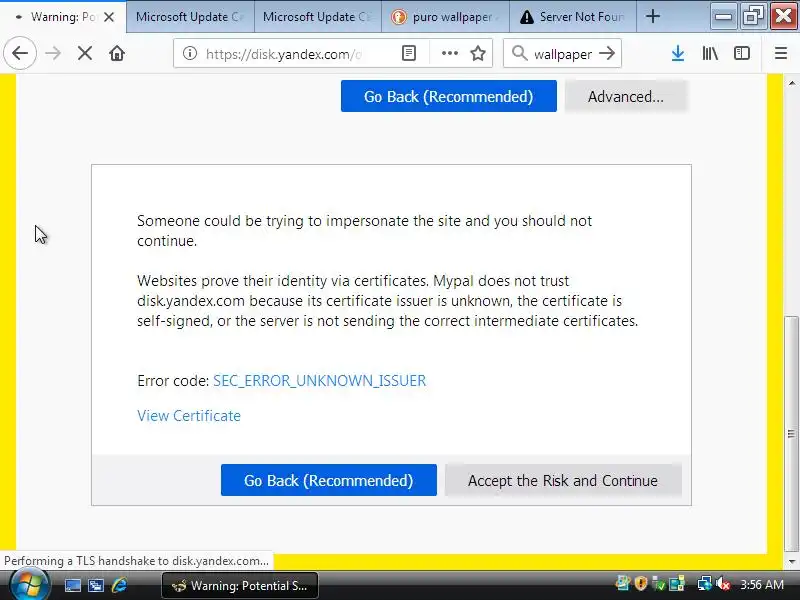Image resolution: width=800 pixels, height=600 pixels.
Task: Switch to Server Not Found tab
Action: click(572, 17)
